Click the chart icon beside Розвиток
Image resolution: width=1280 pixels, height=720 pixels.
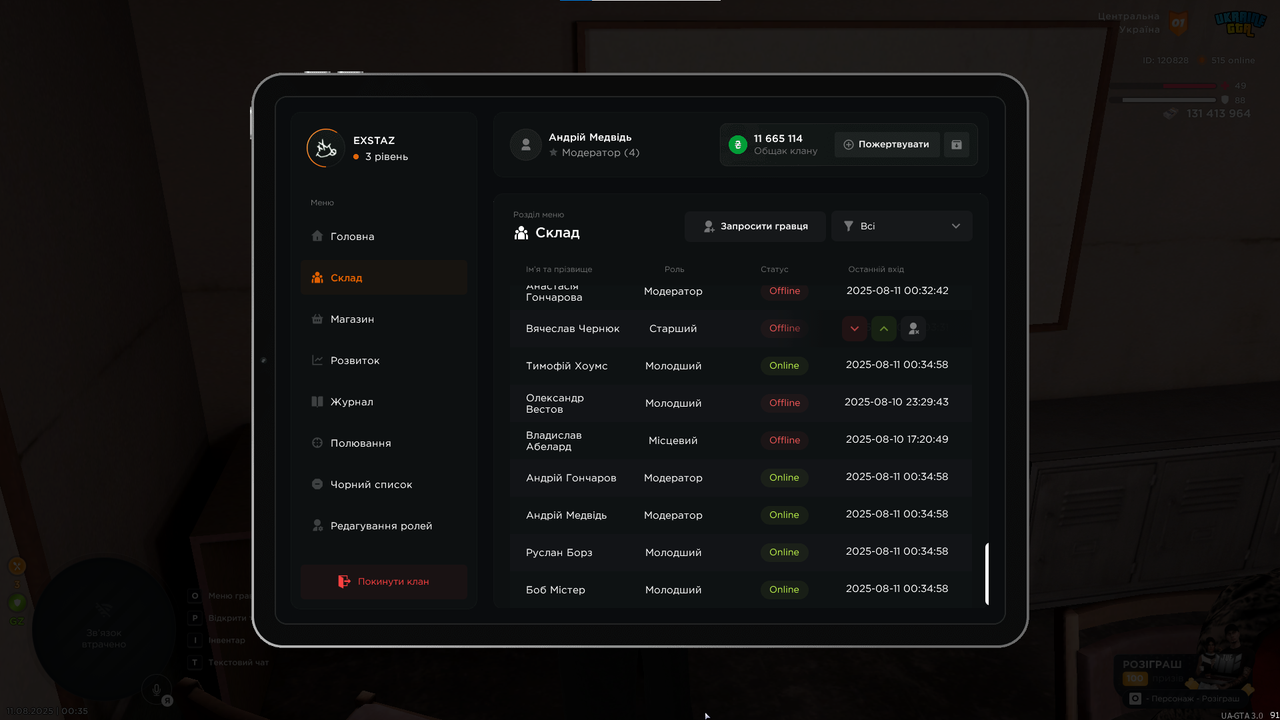[317, 360]
